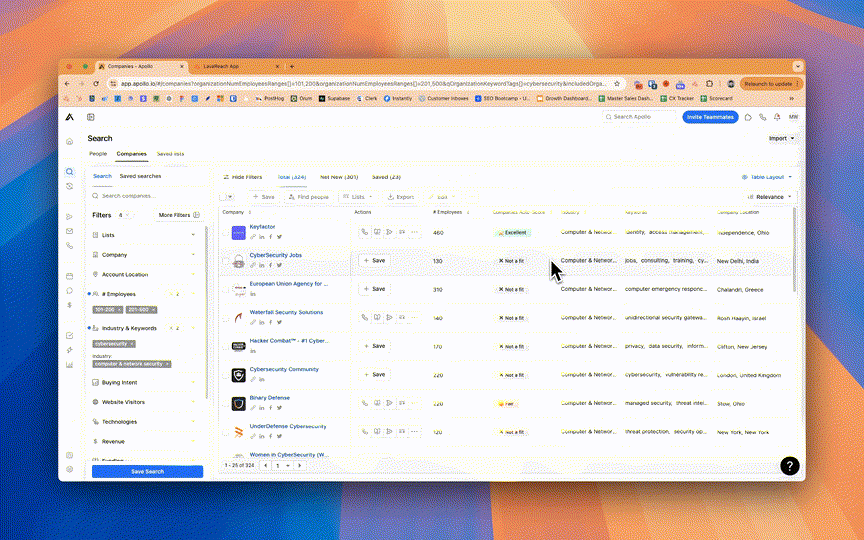Select the UnderDefense Cybersecurity row checkbox
Viewport: 864px width, 540px height.
(225, 432)
